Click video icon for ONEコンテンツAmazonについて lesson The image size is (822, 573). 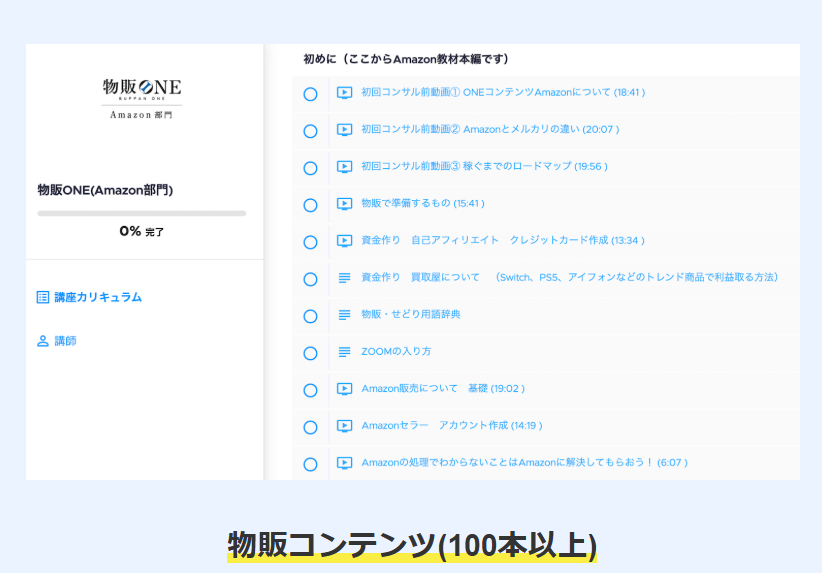point(344,93)
